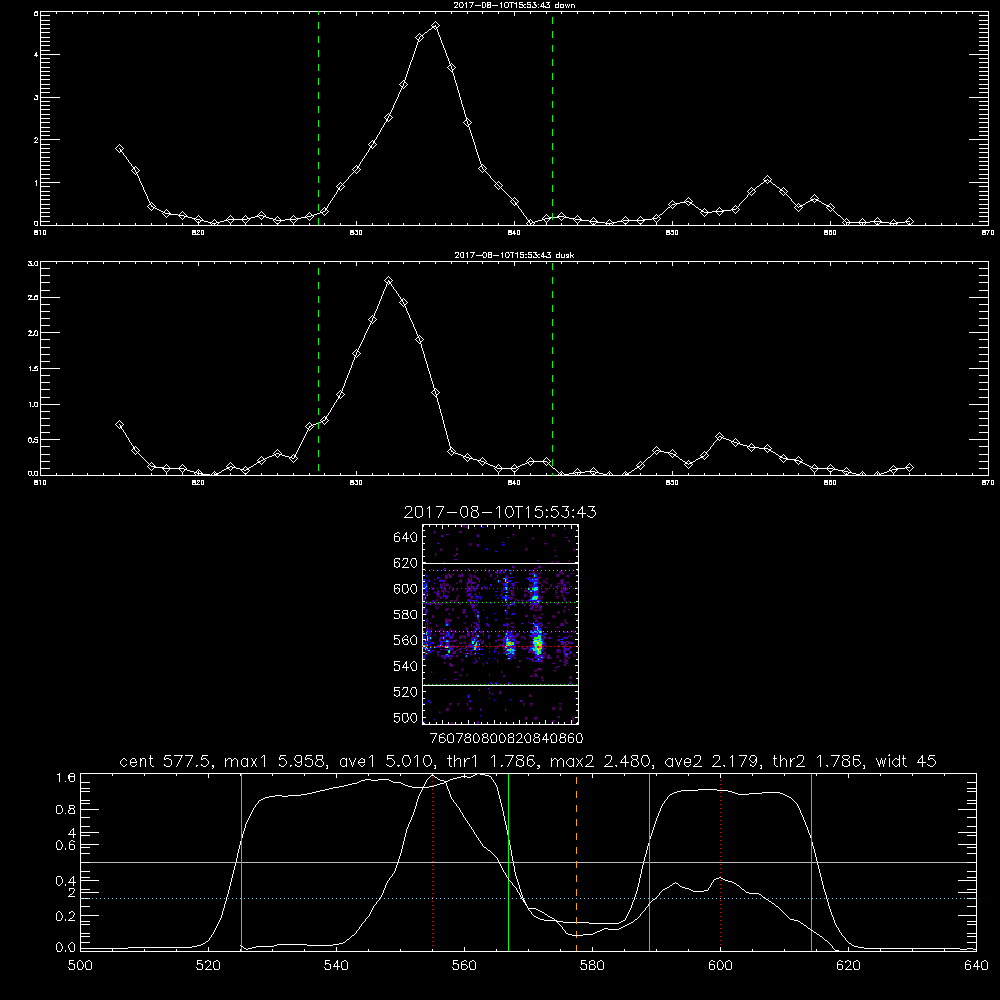1000x1000 pixels.
Task: Click 'cent 577.5' in the stats line
Action: (x=166, y=761)
